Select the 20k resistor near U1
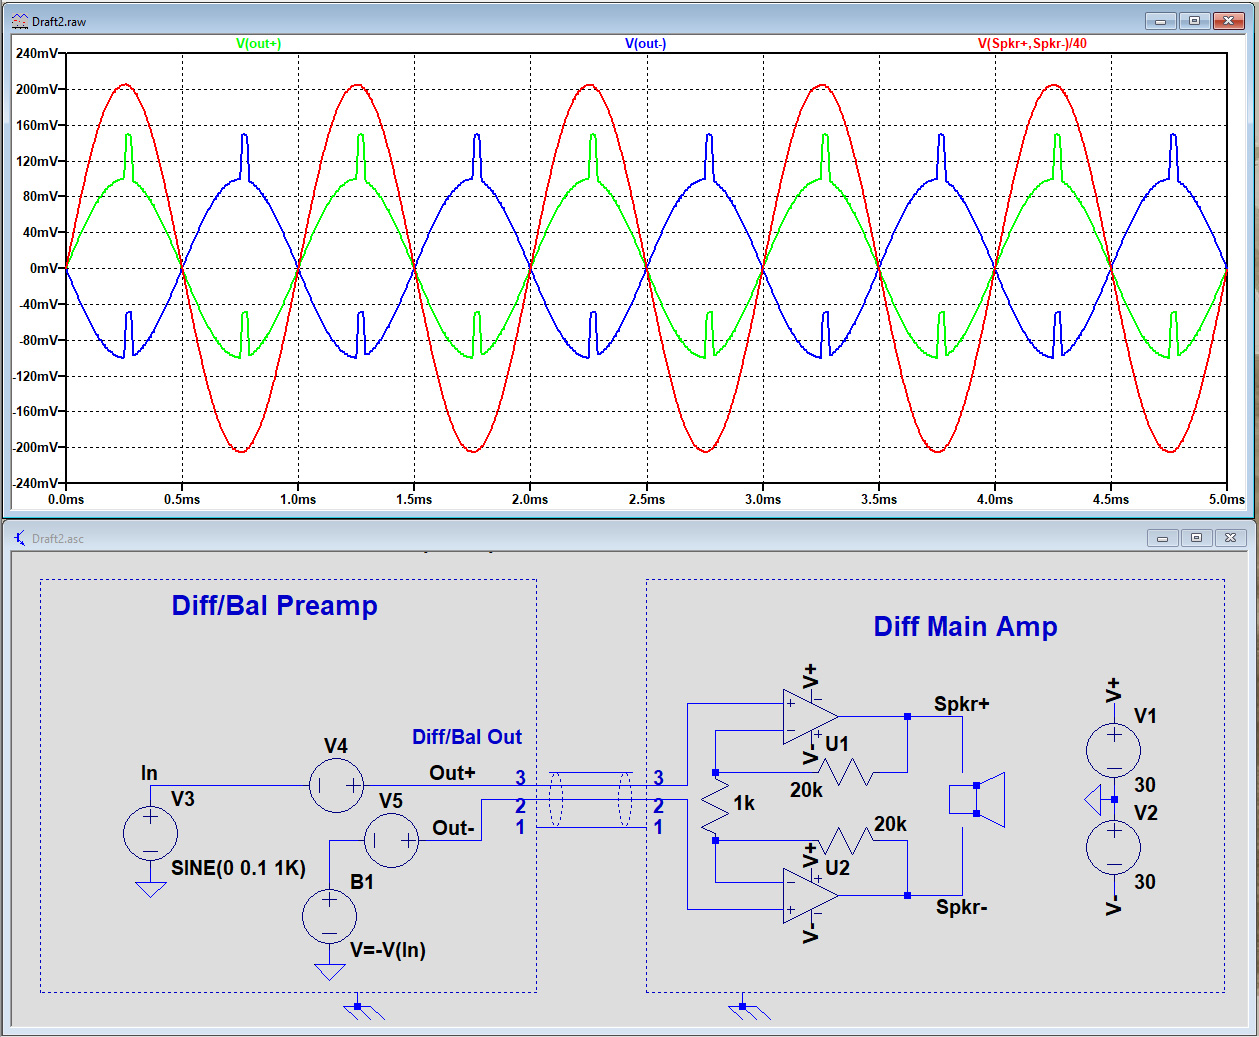This screenshot has width=1259, height=1037. tap(846, 772)
